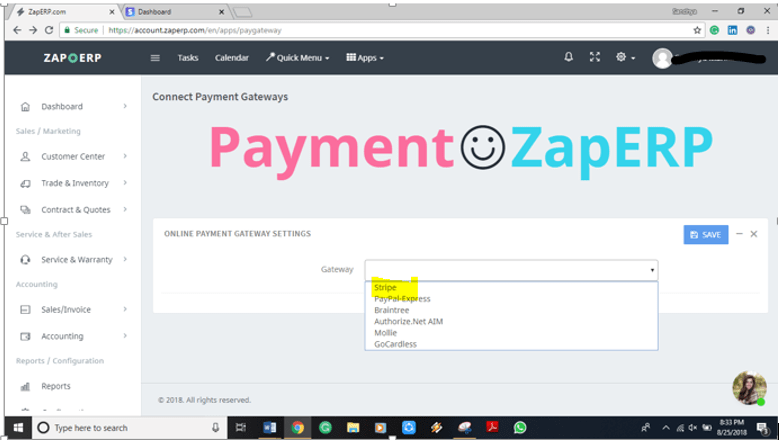Toggle fullscreen mode icon in header
Image resolution: width=783 pixels, height=442 pixels.
tap(594, 57)
